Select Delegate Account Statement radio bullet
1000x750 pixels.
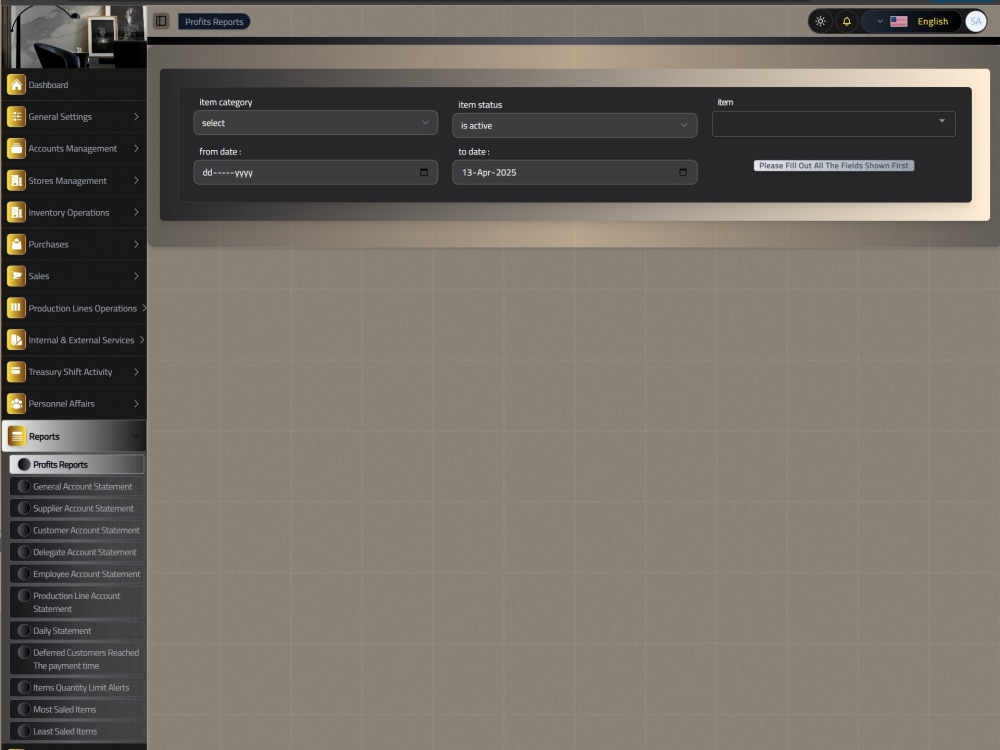click(x=24, y=552)
